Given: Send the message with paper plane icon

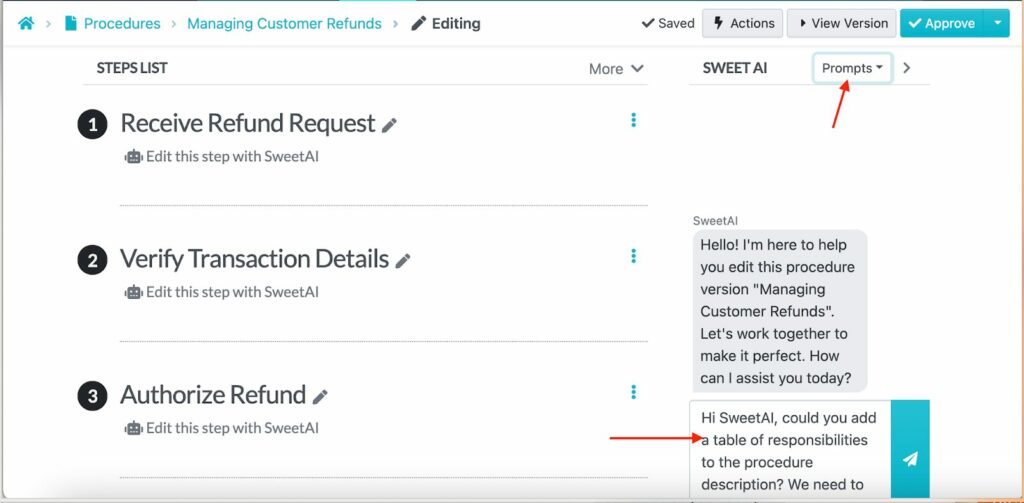Looking at the screenshot, I should tap(909, 459).
